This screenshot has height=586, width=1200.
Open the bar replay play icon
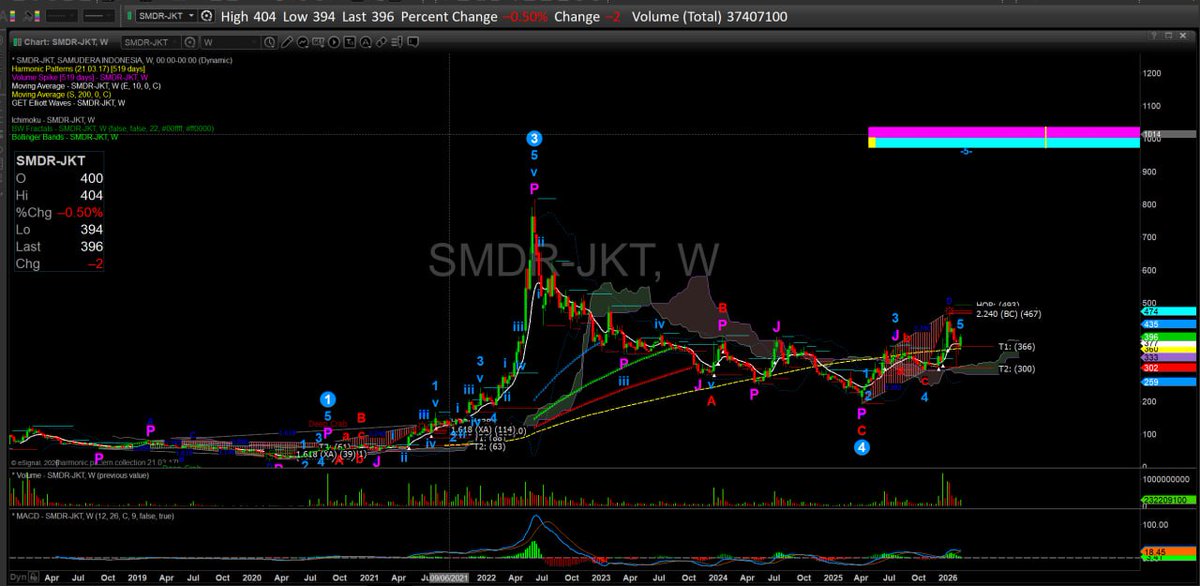(x=333, y=42)
